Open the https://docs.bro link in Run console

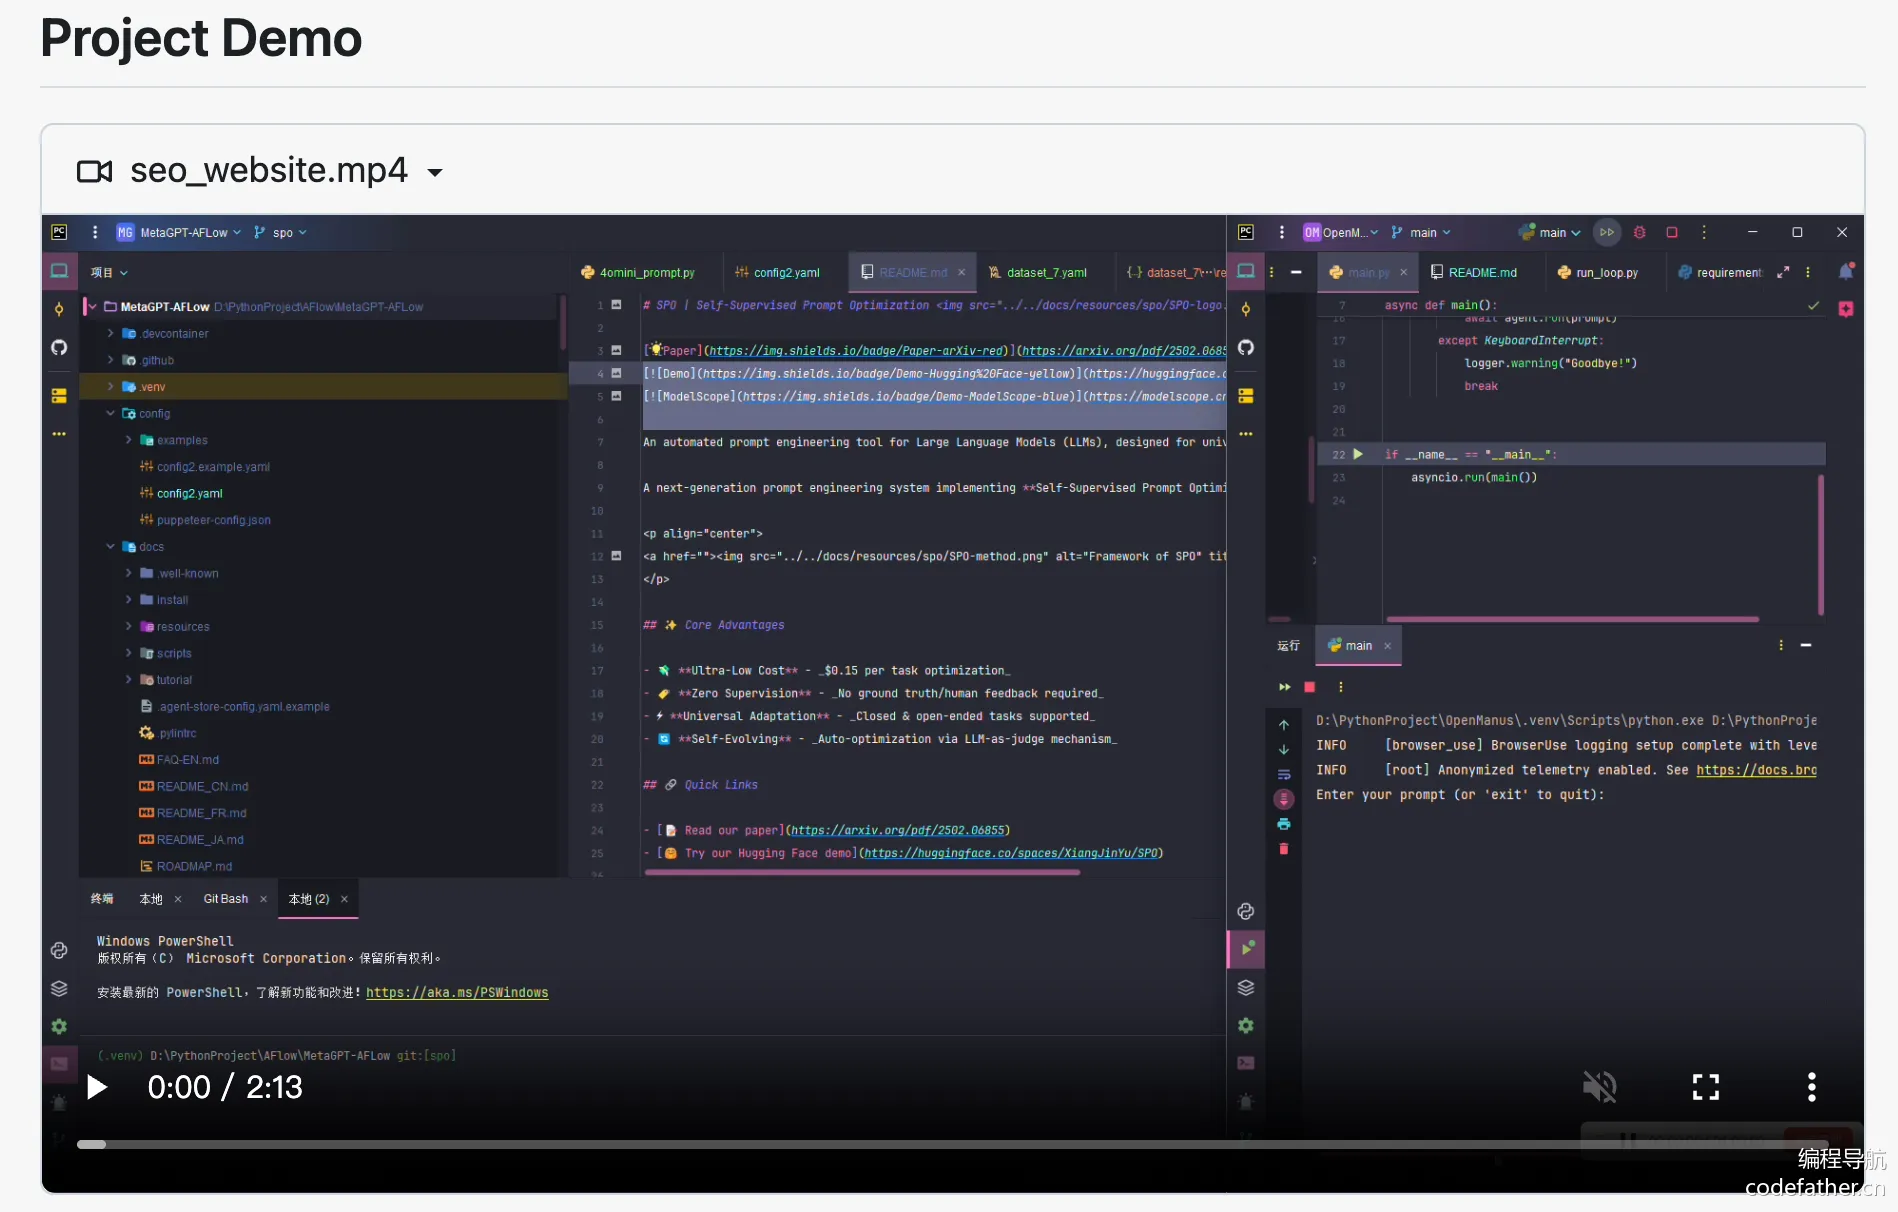point(1756,770)
